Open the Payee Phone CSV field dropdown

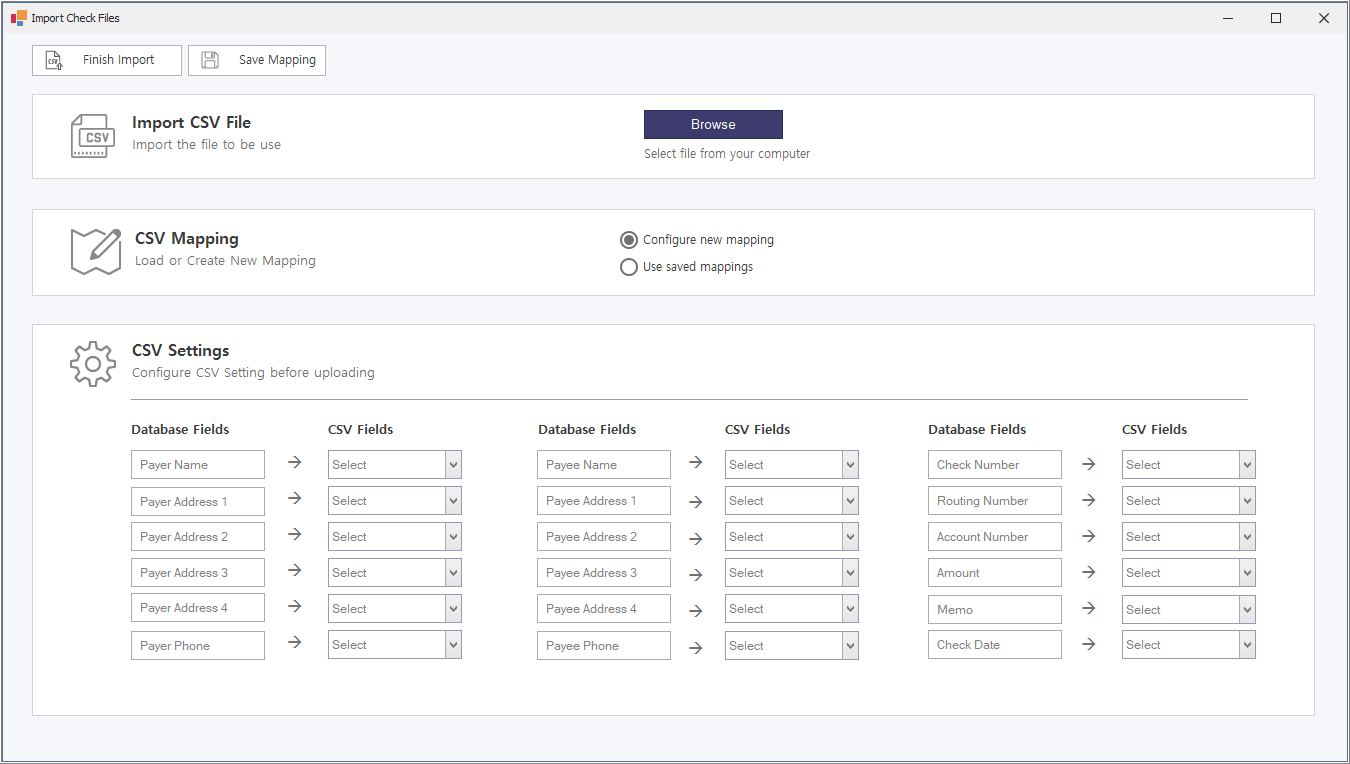click(791, 646)
